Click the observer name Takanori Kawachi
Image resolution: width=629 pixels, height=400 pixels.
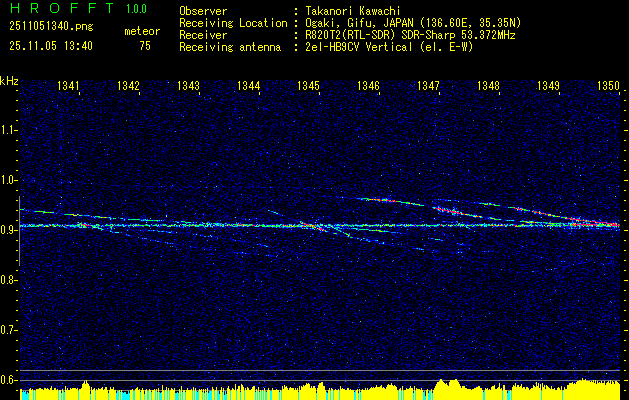[353, 11]
